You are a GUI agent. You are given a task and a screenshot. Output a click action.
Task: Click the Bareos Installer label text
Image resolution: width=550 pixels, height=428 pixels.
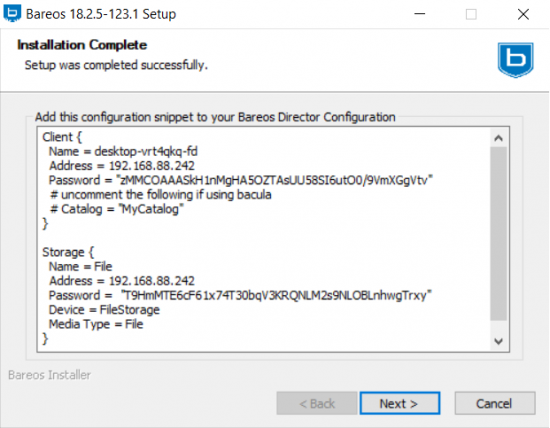tap(49, 375)
